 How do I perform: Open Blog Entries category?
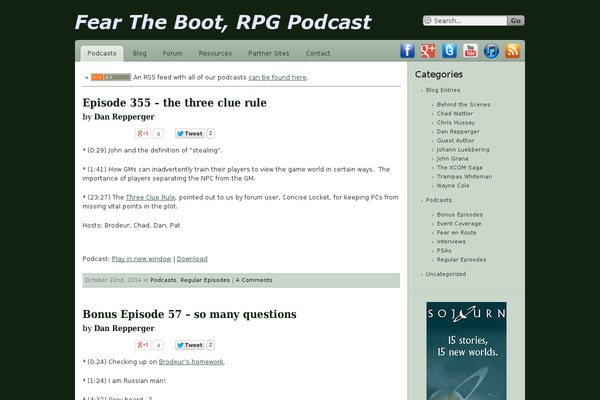click(443, 90)
